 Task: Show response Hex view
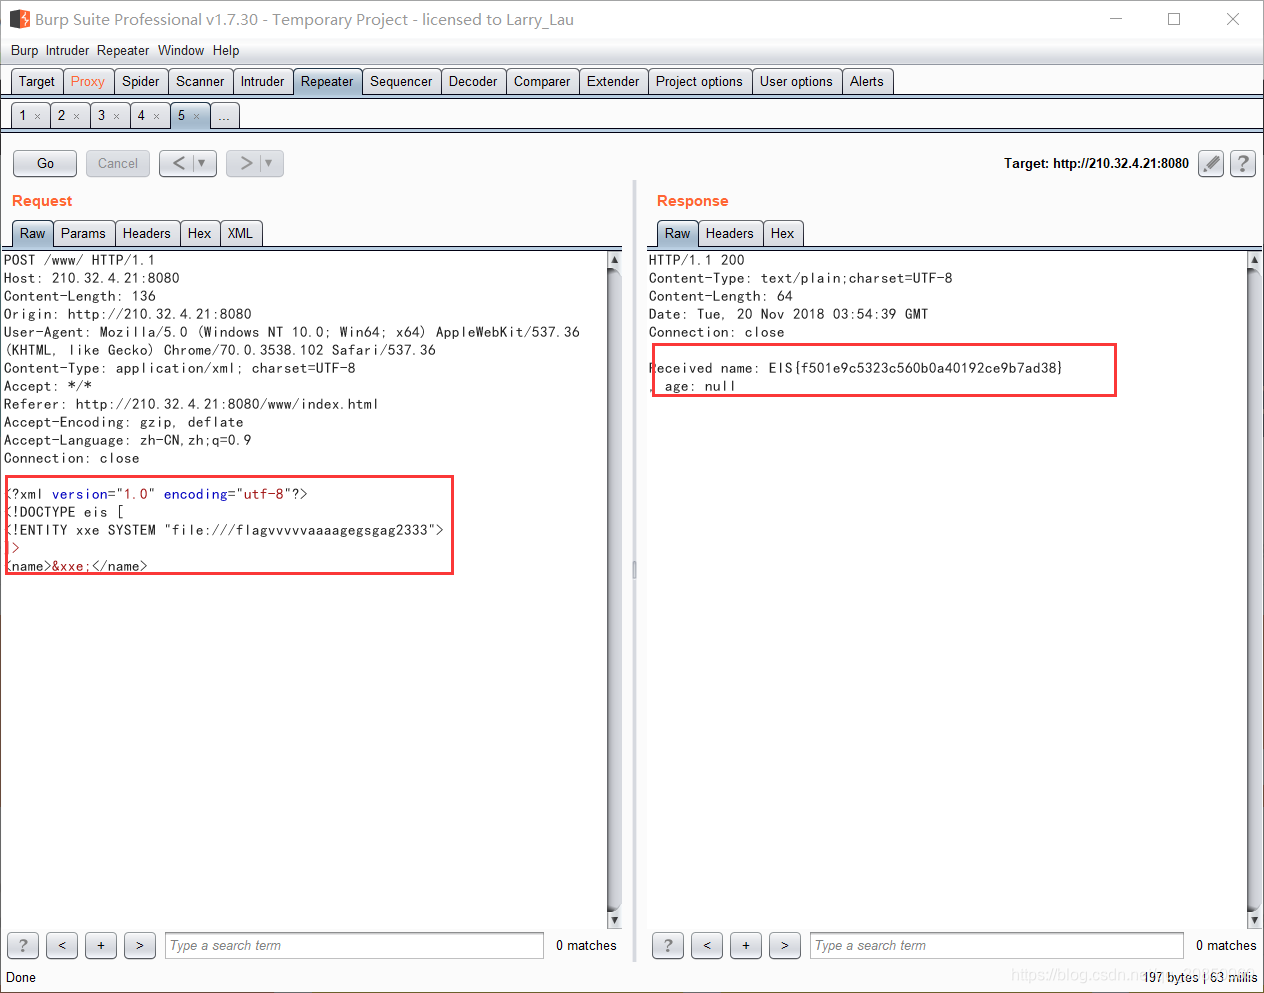tap(783, 234)
